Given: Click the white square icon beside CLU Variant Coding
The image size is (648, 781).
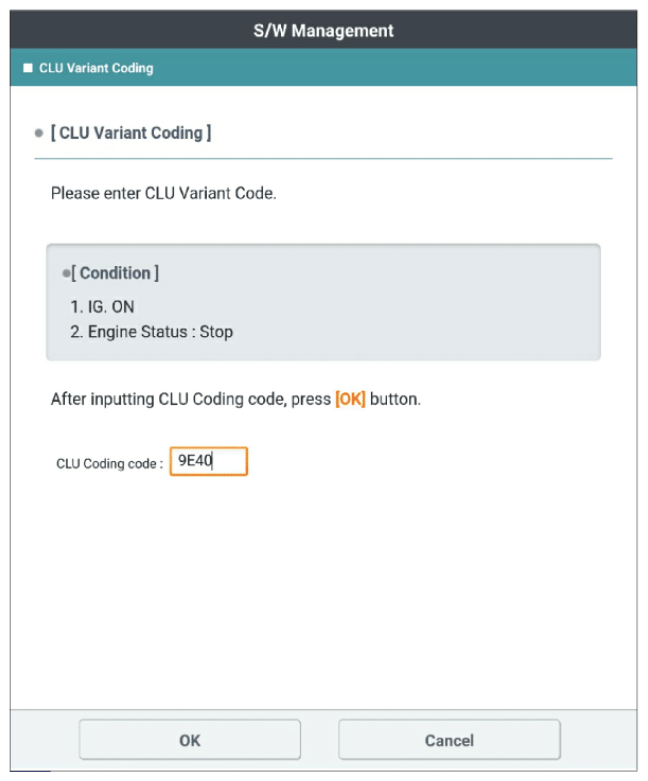Looking at the screenshot, I should 28,68.
